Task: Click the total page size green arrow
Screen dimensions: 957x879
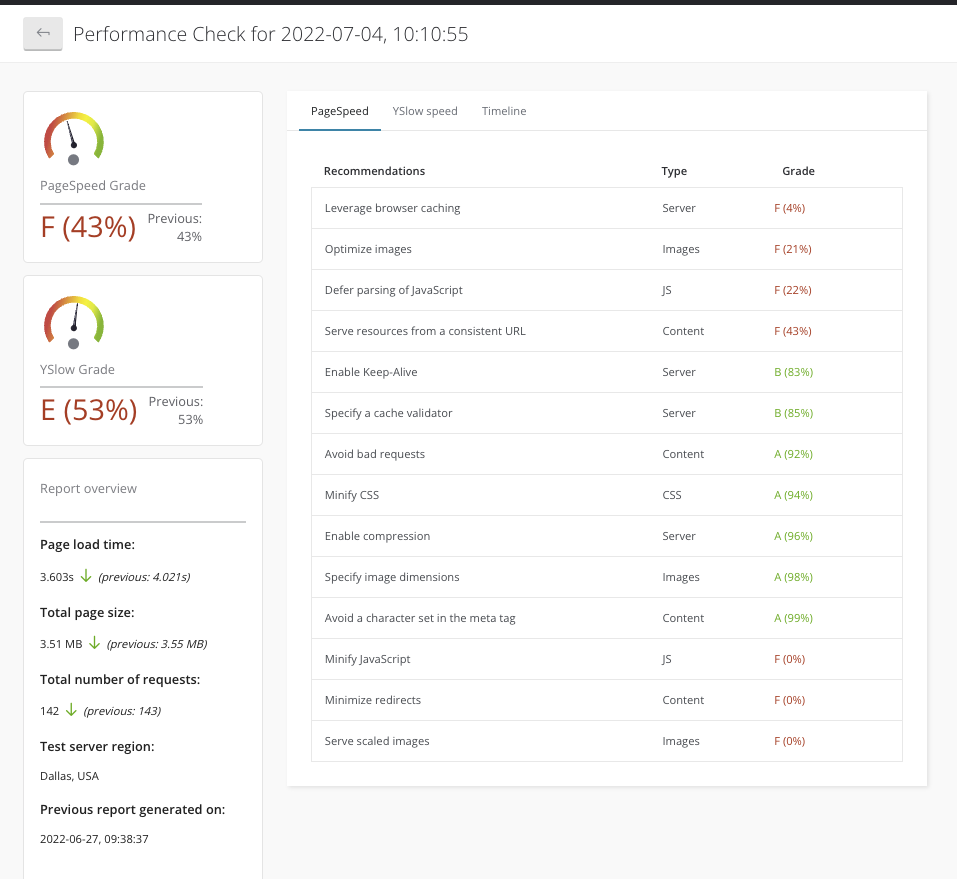Action: pyautogui.click(x=94, y=643)
